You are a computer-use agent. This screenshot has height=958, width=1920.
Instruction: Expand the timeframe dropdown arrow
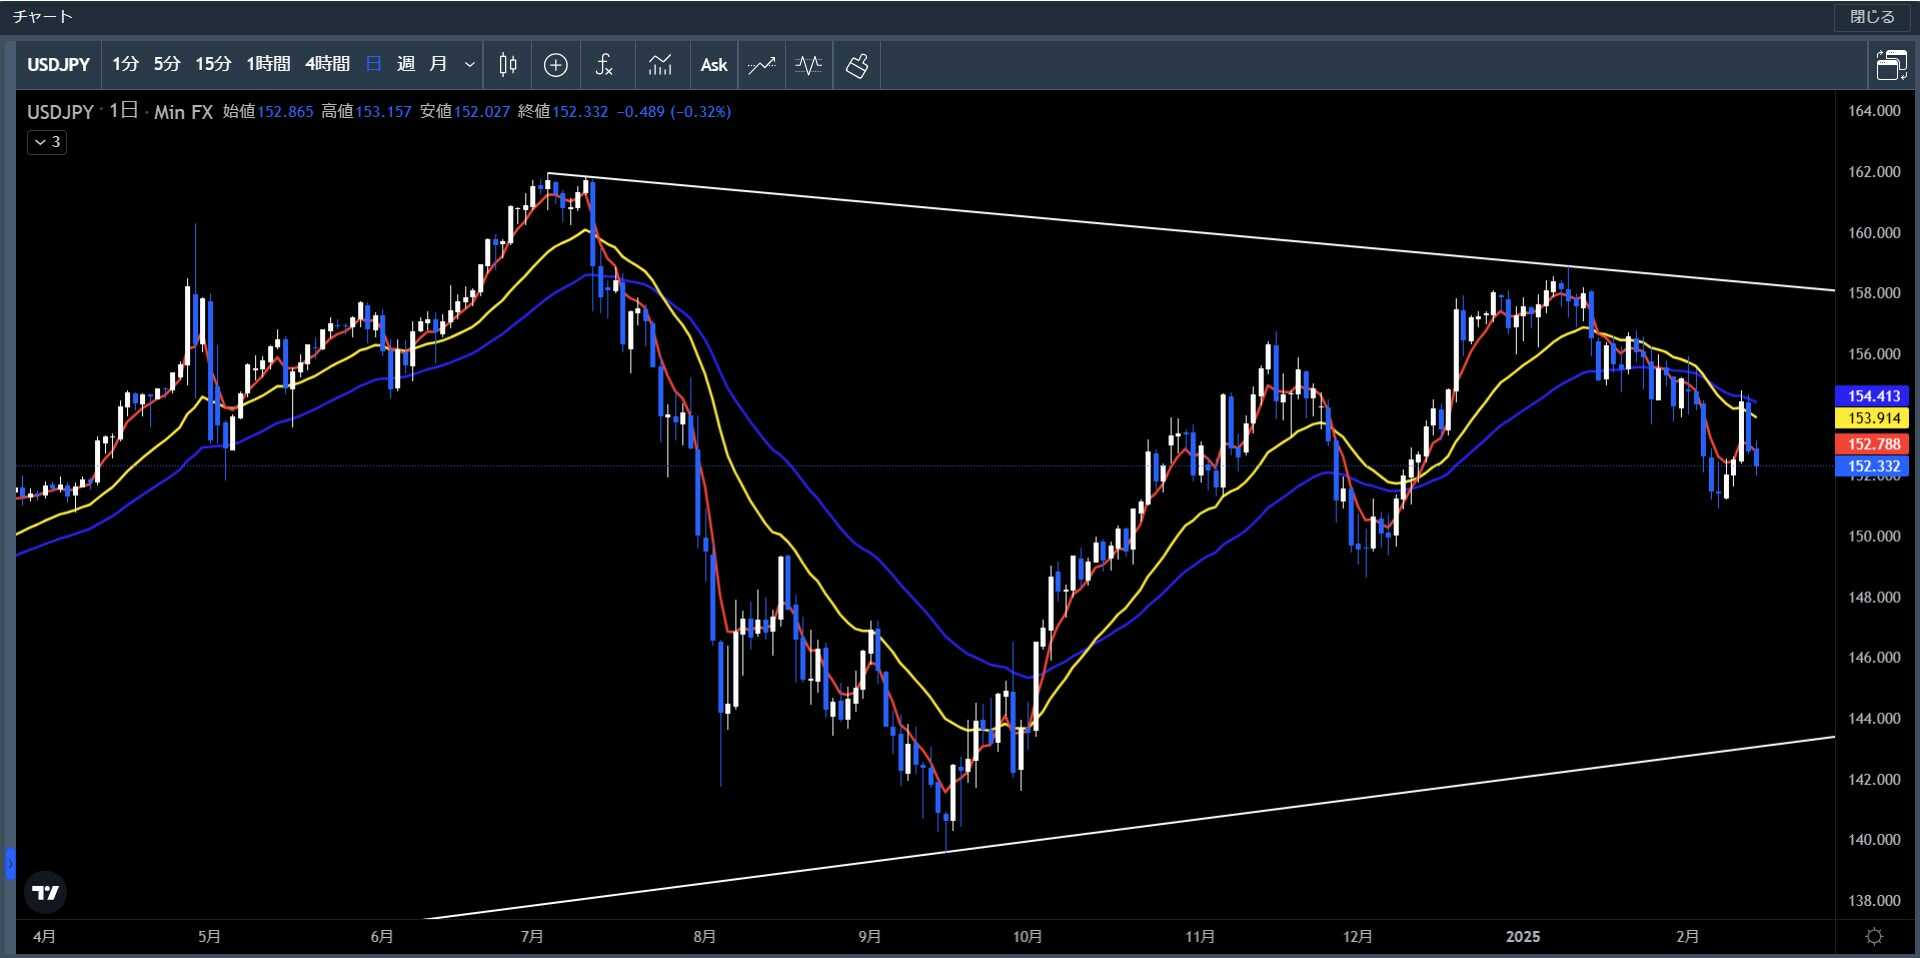click(x=470, y=65)
